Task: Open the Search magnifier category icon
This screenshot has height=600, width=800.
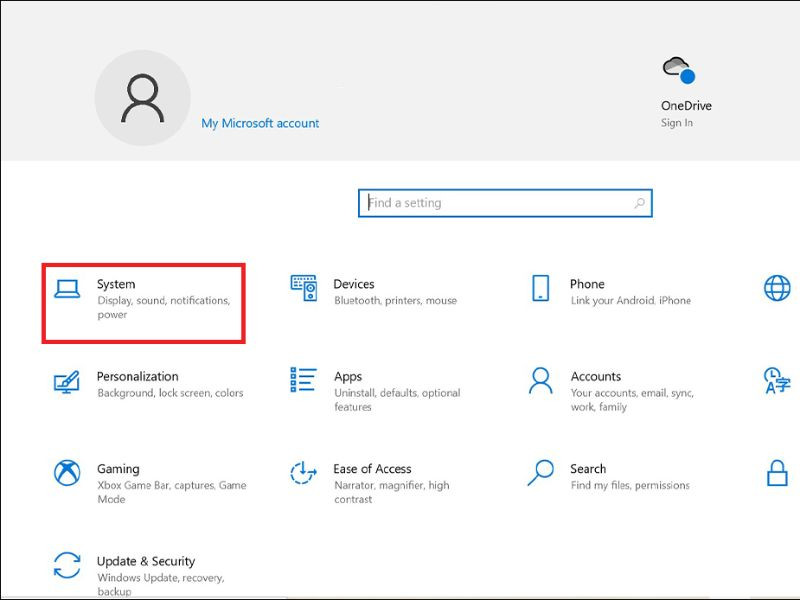Action: click(541, 472)
